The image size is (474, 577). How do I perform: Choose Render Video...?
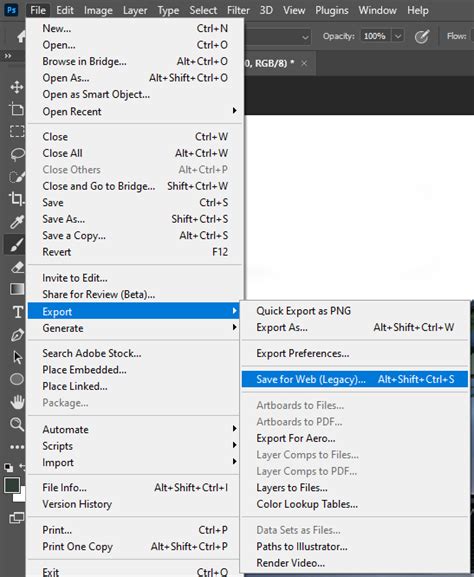[x=355, y=563]
